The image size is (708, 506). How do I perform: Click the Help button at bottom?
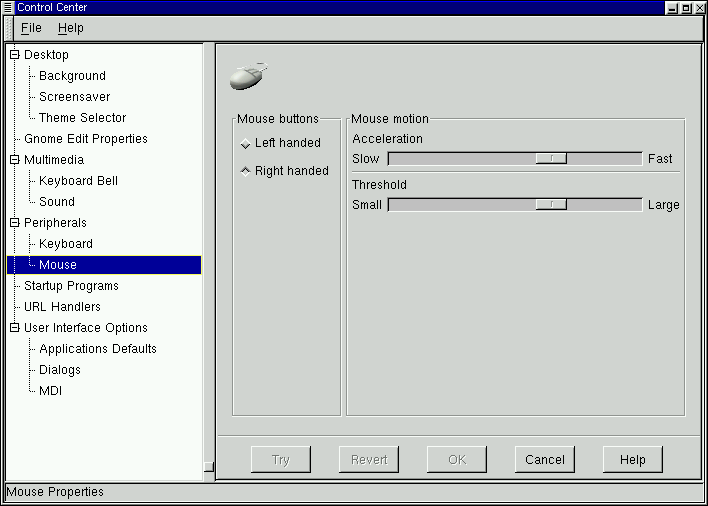(x=633, y=460)
